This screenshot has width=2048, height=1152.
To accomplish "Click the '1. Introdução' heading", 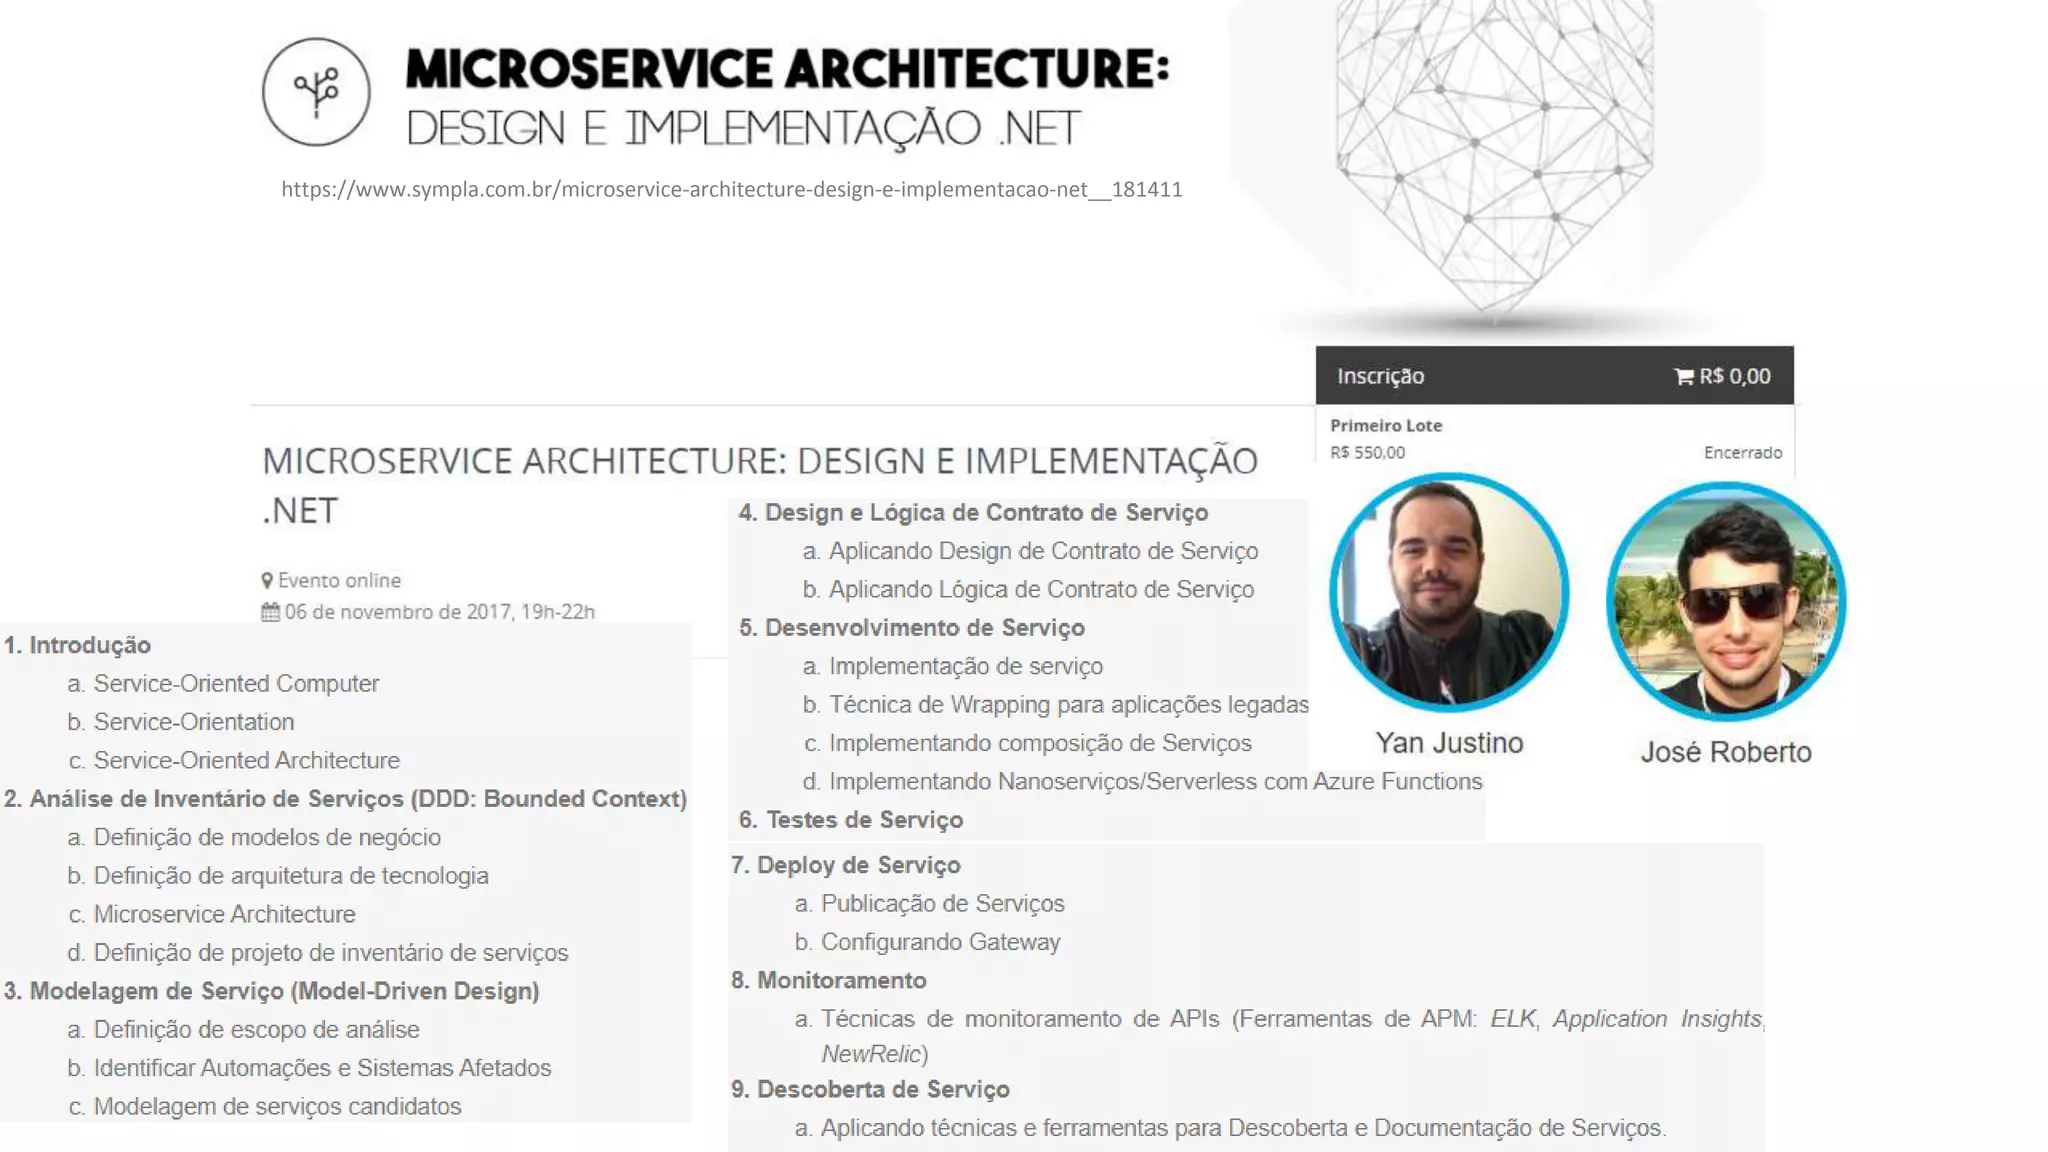I will pyautogui.click(x=78, y=645).
